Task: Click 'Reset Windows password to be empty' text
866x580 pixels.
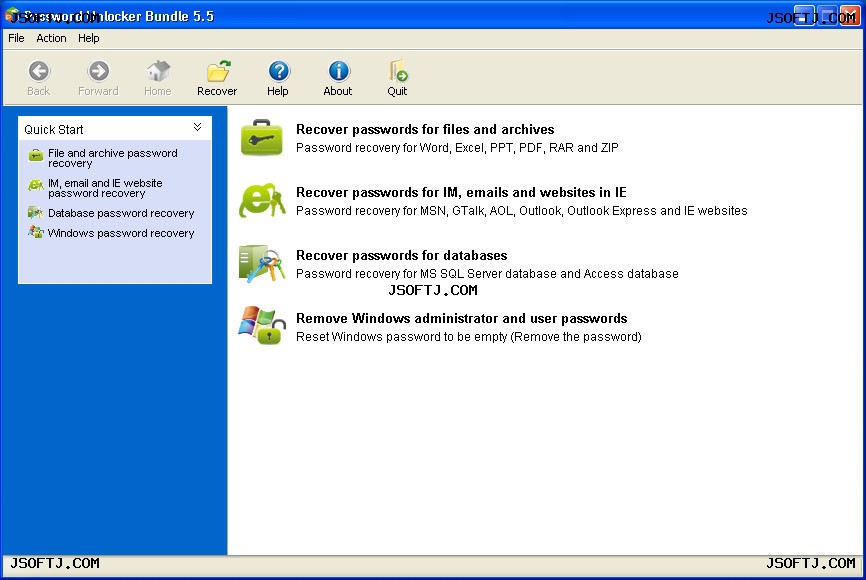Action: (469, 337)
